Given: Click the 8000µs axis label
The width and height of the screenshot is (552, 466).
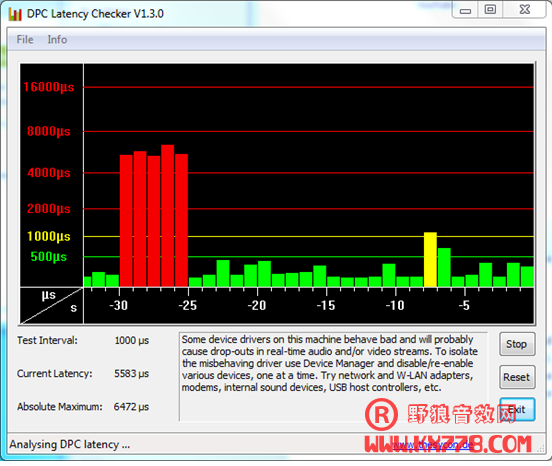Looking at the screenshot, I should [x=49, y=131].
